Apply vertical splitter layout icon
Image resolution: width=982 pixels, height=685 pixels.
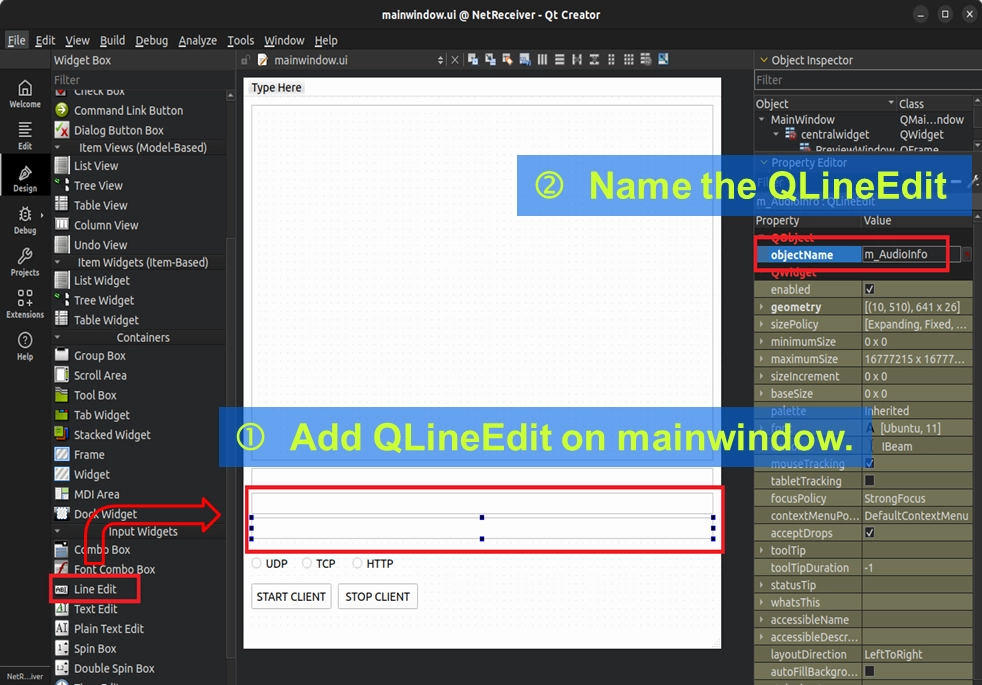[594, 59]
